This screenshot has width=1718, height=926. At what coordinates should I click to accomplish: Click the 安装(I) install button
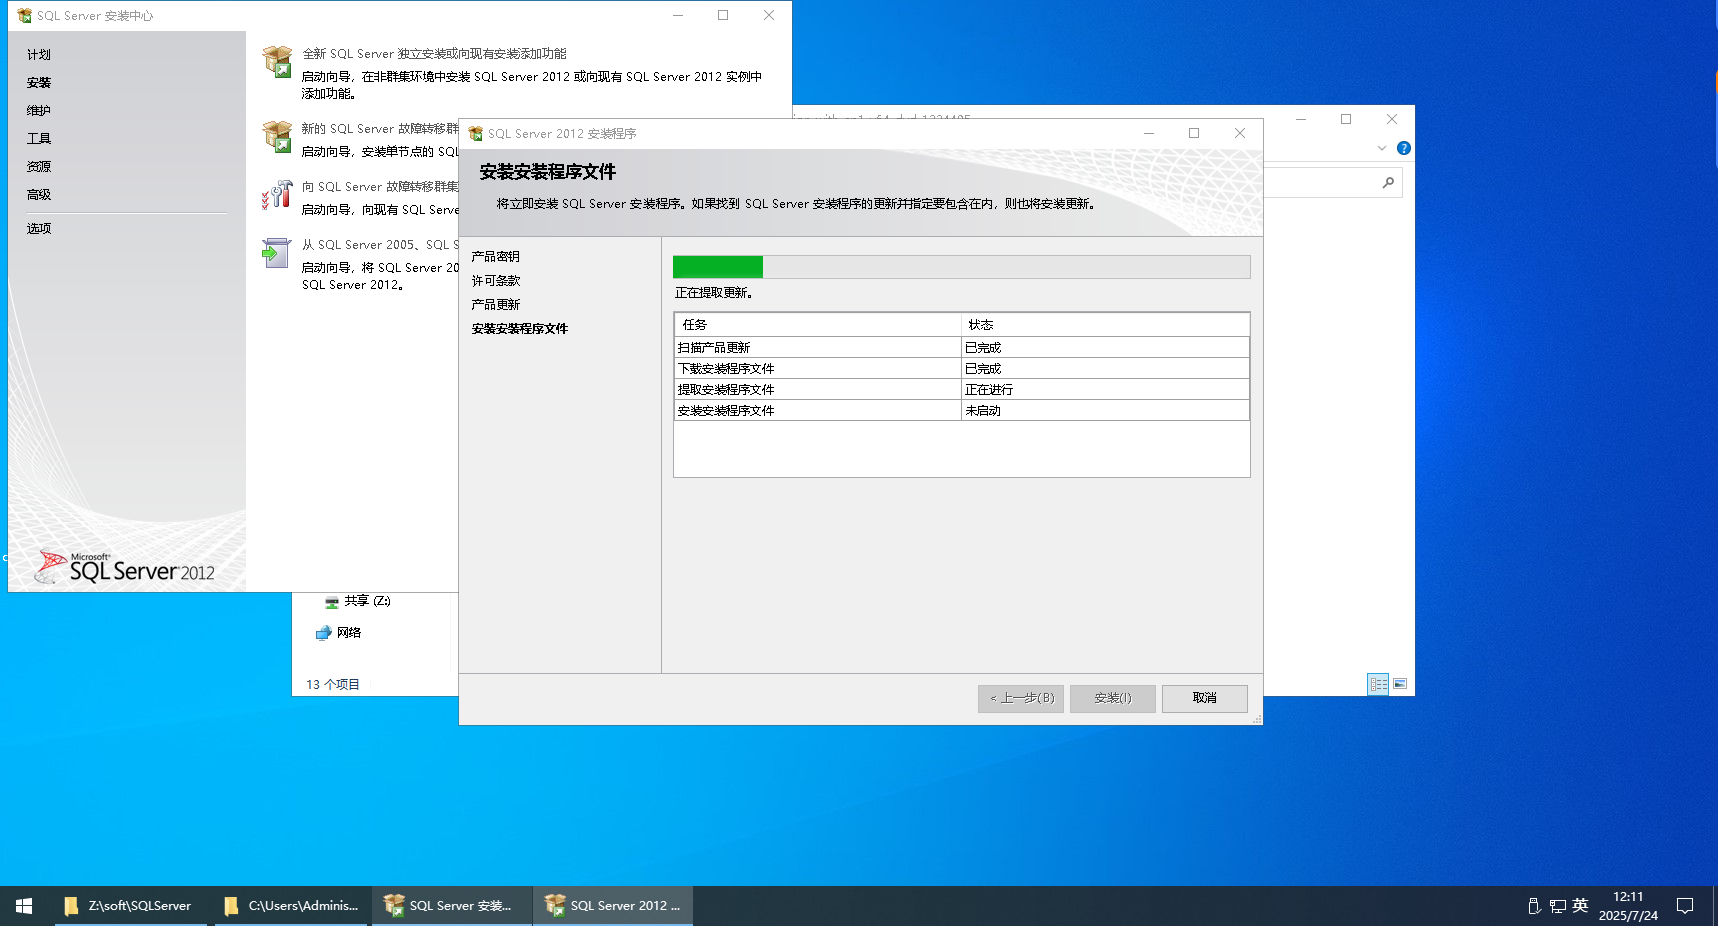[1113, 698]
